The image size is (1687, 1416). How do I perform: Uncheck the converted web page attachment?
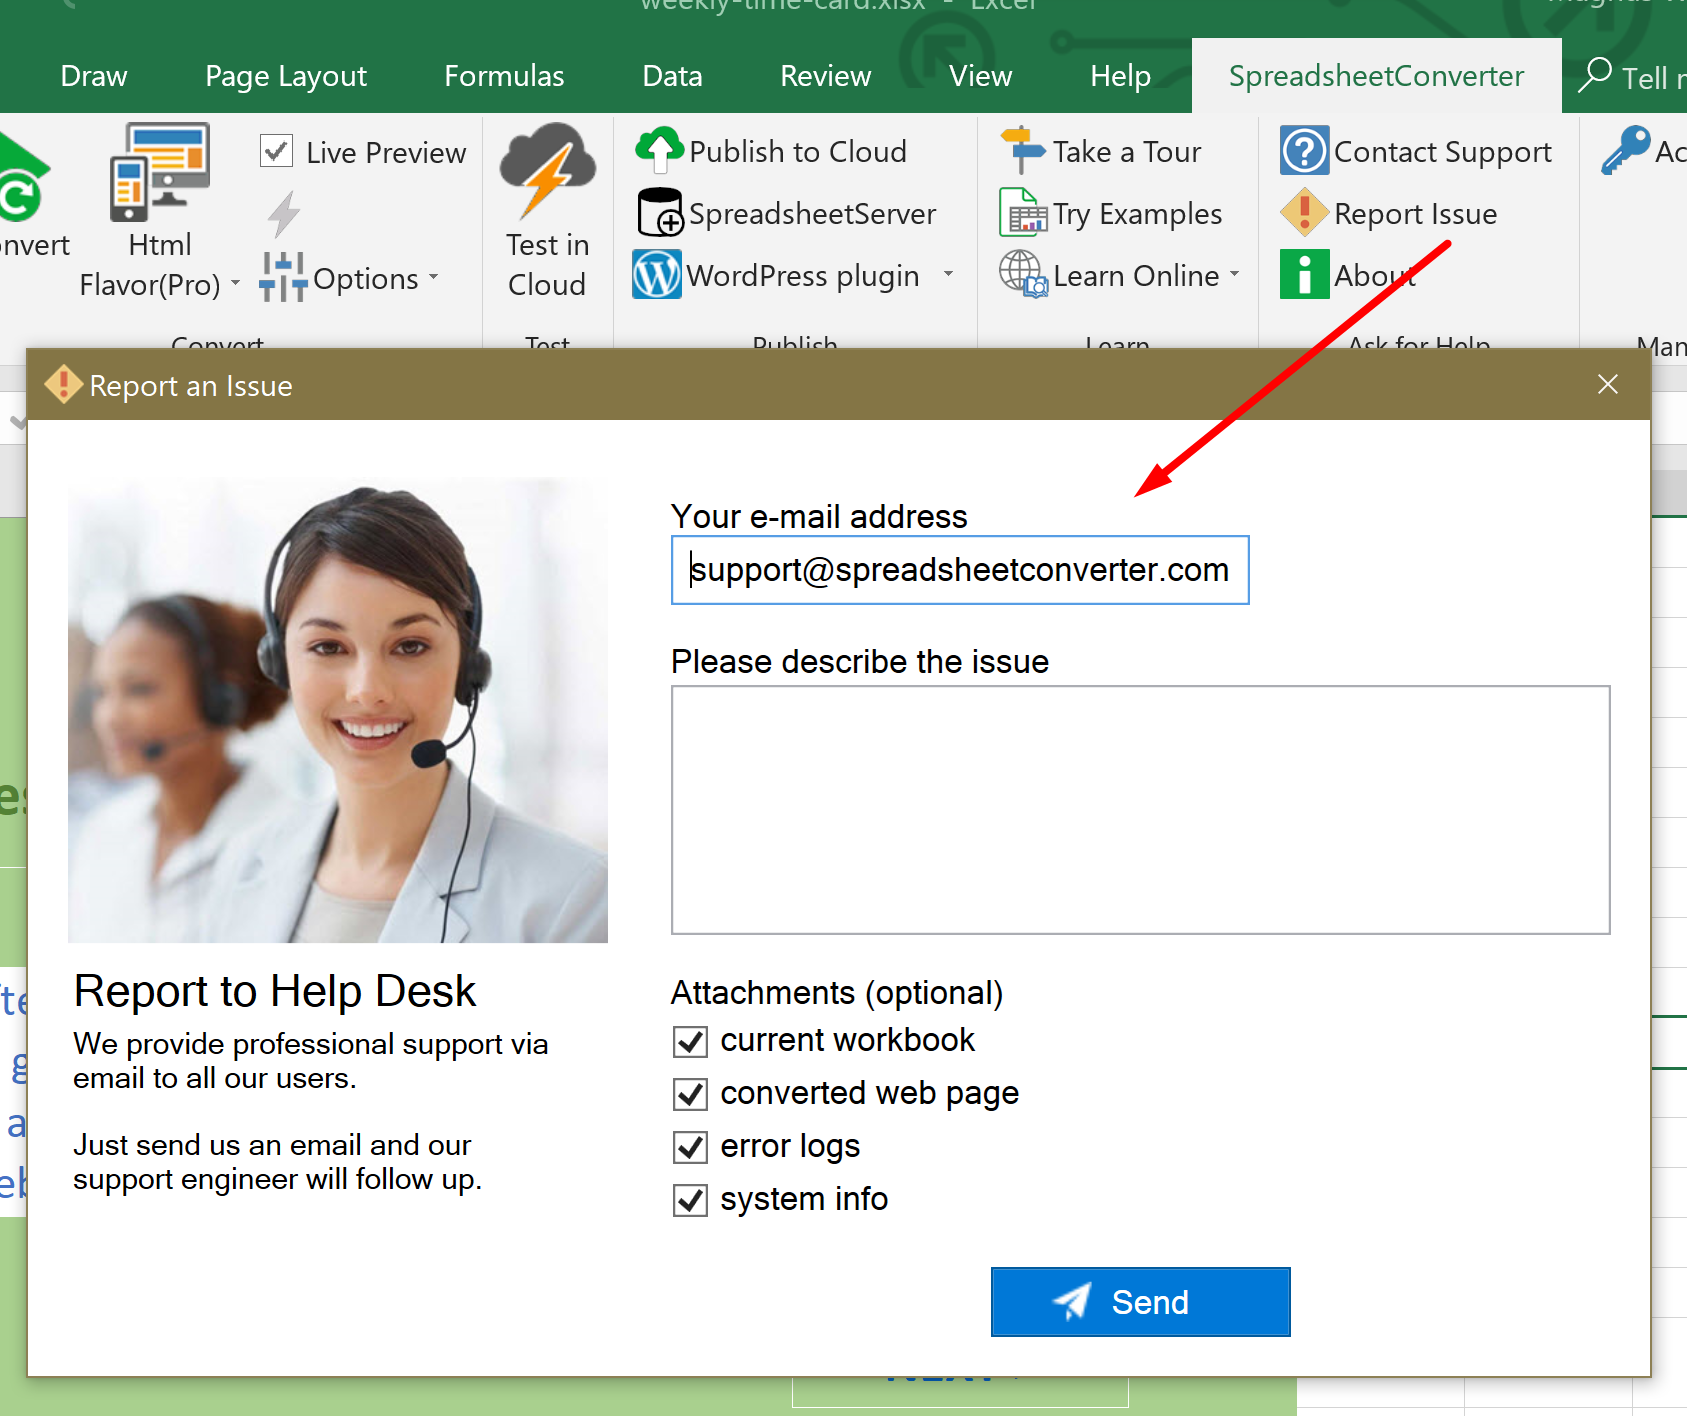(x=689, y=1093)
